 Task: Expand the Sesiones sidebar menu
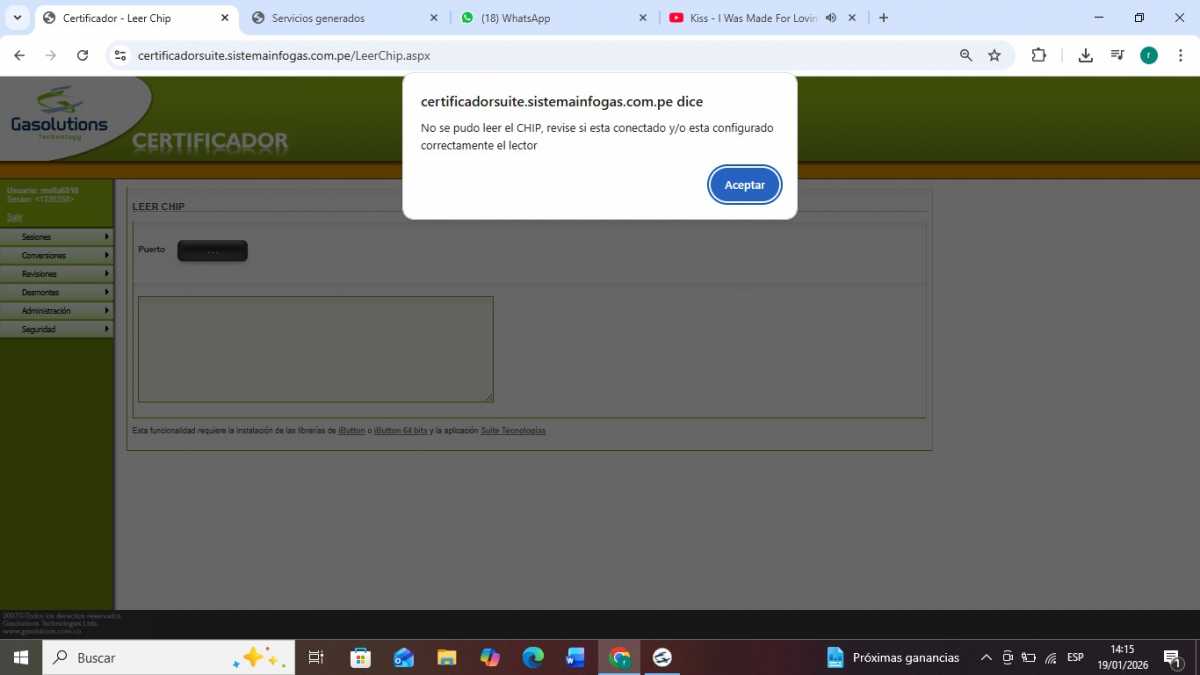(57, 237)
